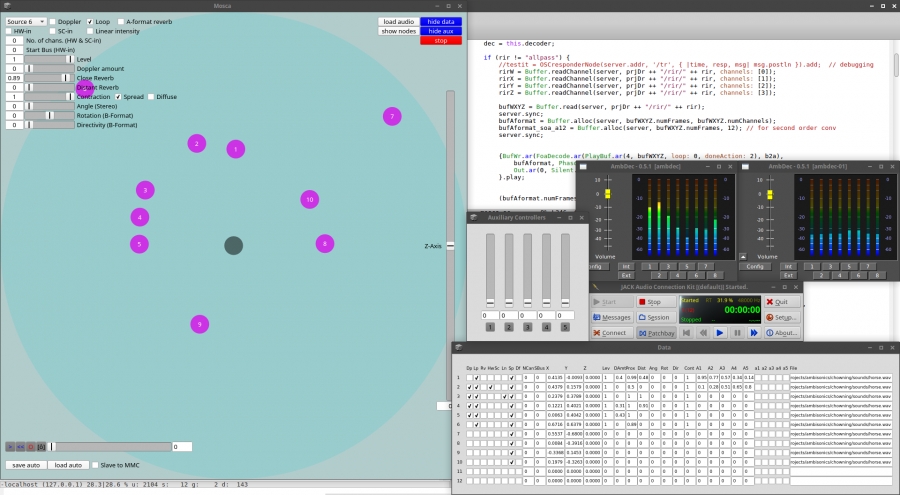The height and width of the screenshot is (495, 900).
Task: Stop the JACK server
Action: [x=655, y=302]
